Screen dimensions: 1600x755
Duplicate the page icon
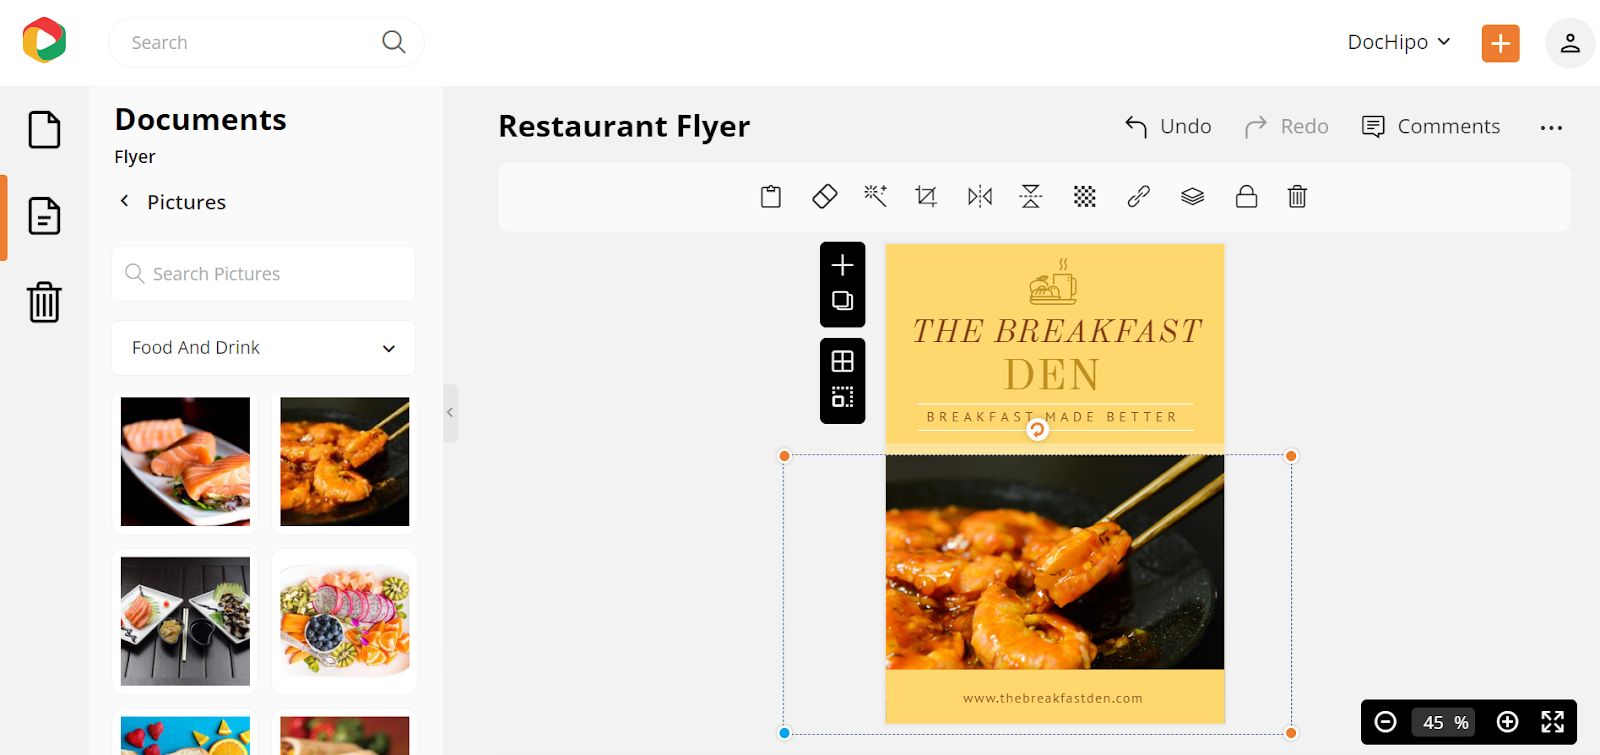[x=843, y=301]
